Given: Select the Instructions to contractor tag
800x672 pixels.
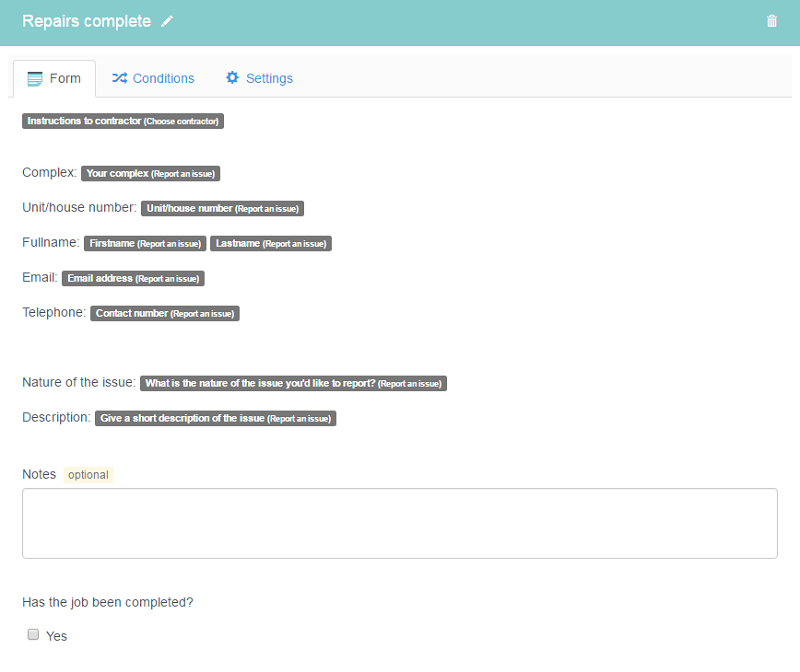Looking at the screenshot, I should point(123,121).
